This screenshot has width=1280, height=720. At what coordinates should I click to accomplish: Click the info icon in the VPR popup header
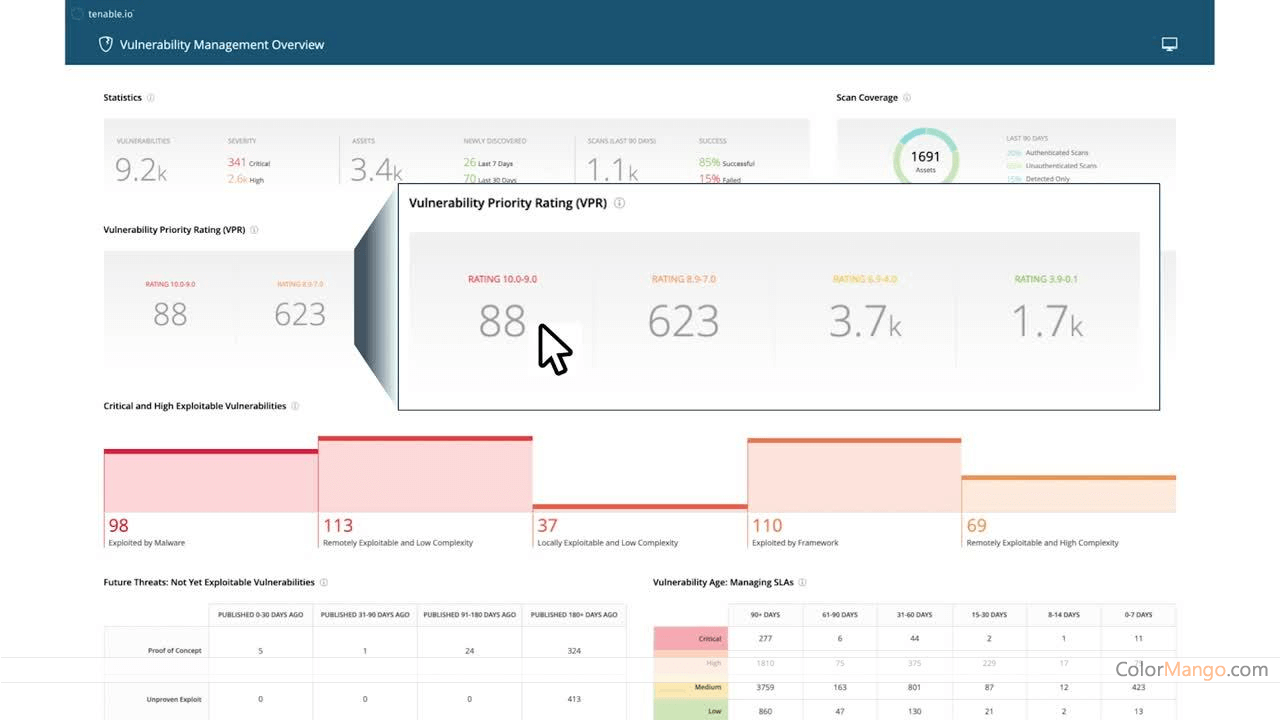[x=619, y=202]
